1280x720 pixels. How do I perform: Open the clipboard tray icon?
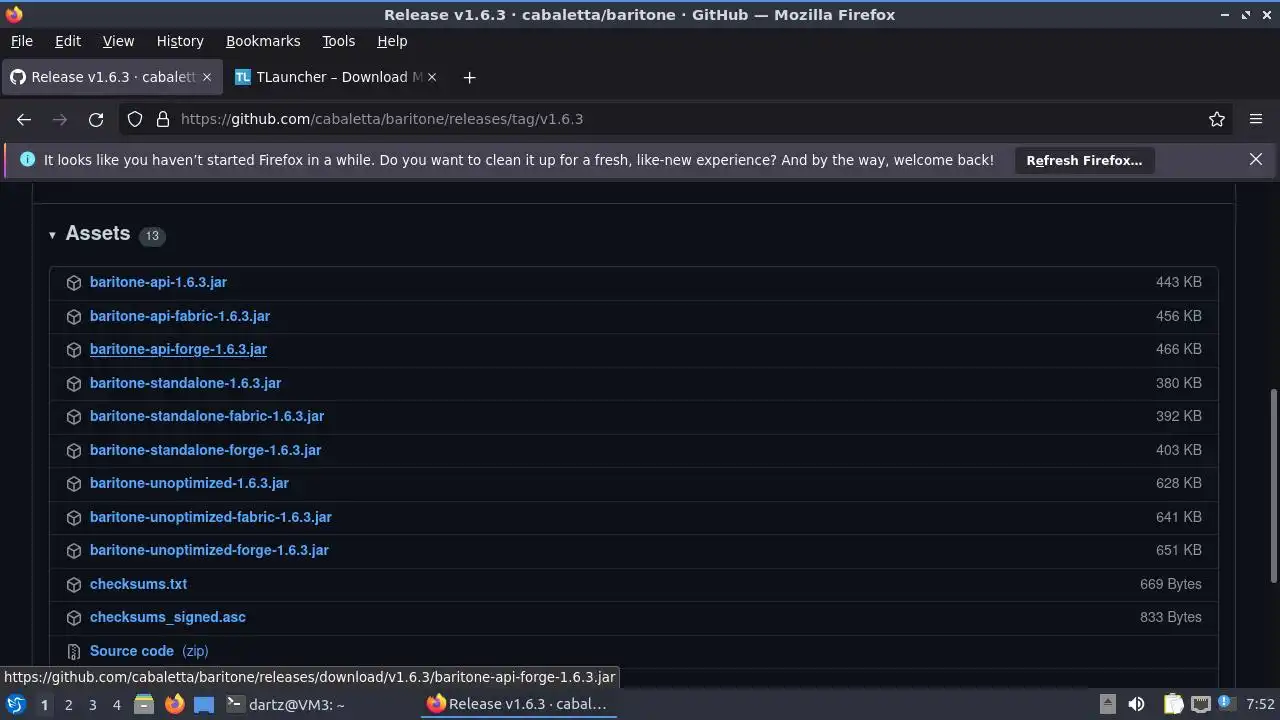1173,704
